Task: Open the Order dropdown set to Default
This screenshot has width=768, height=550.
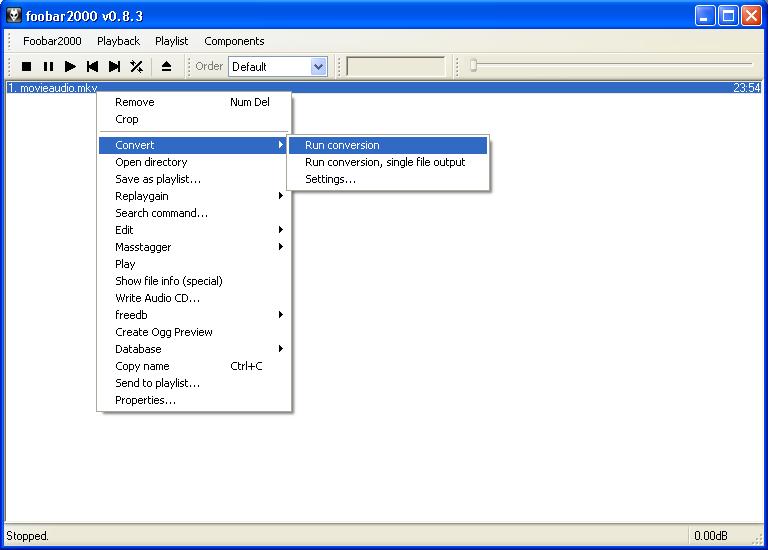Action: coord(278,66)
